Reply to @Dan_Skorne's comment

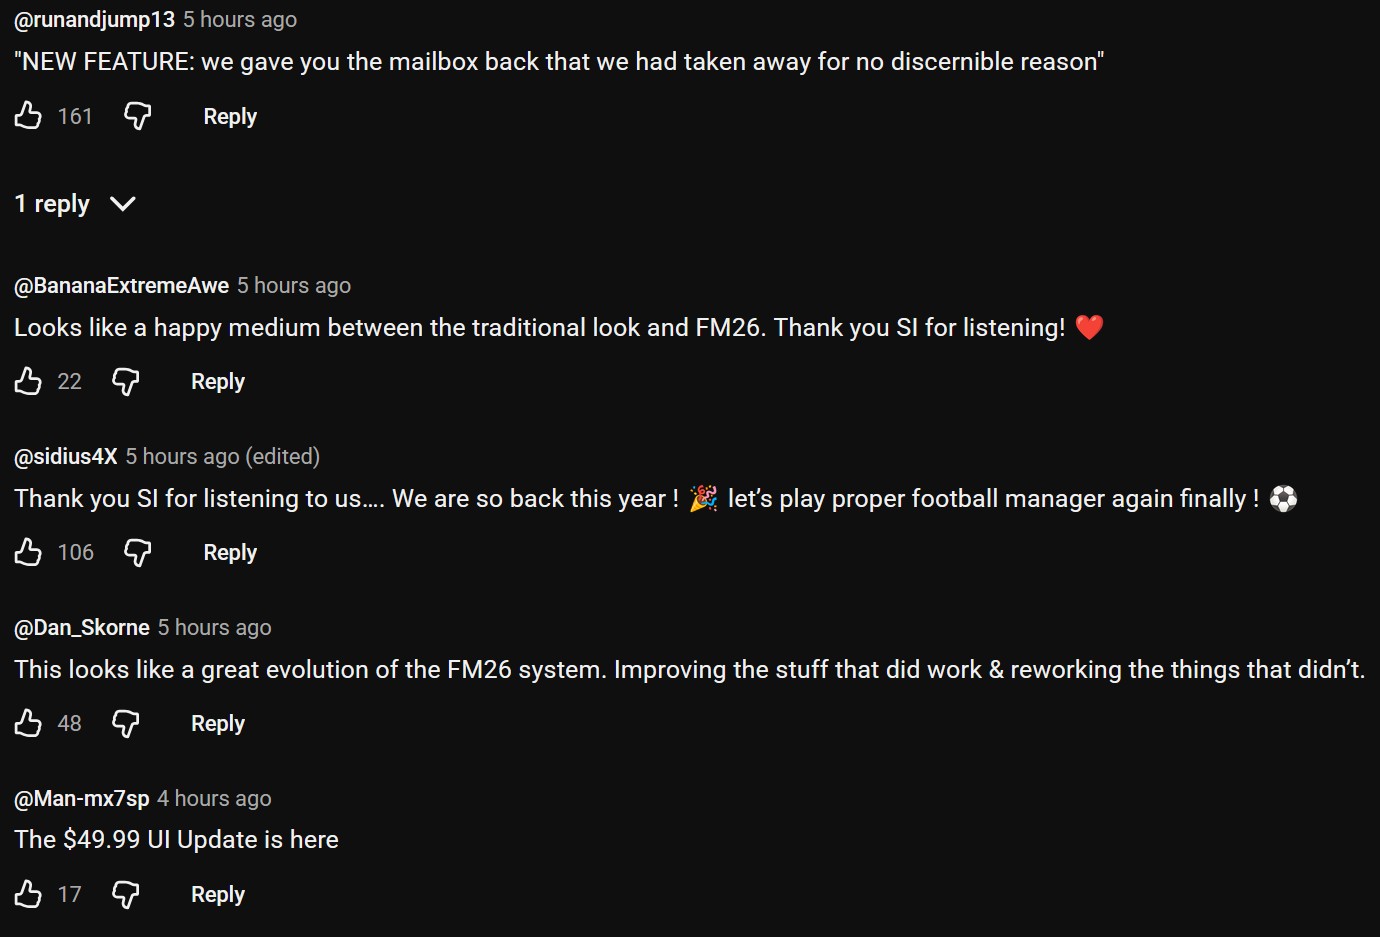[218, 724]
